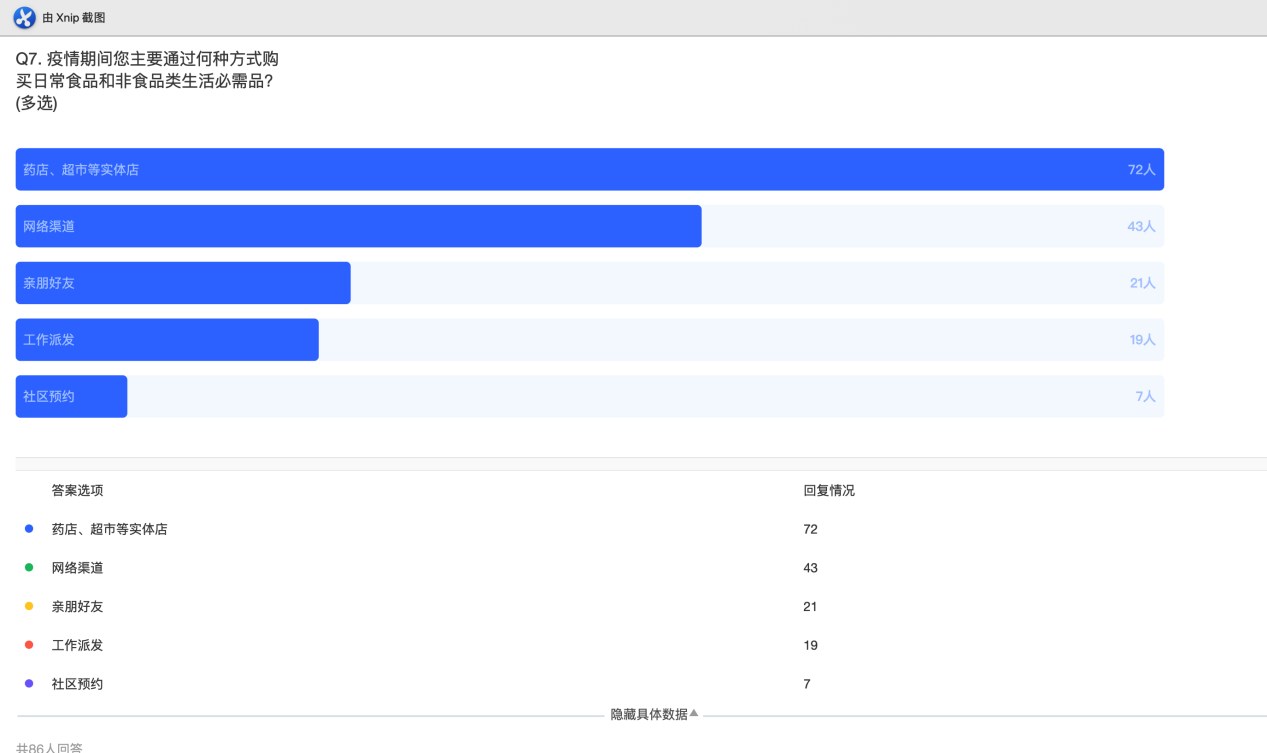Image resolution: width=1267 pixels, height=753 pixels.
Task: Select the 工作派发 label in the data table
Action: pyautogui.click(x=77, y=645)
